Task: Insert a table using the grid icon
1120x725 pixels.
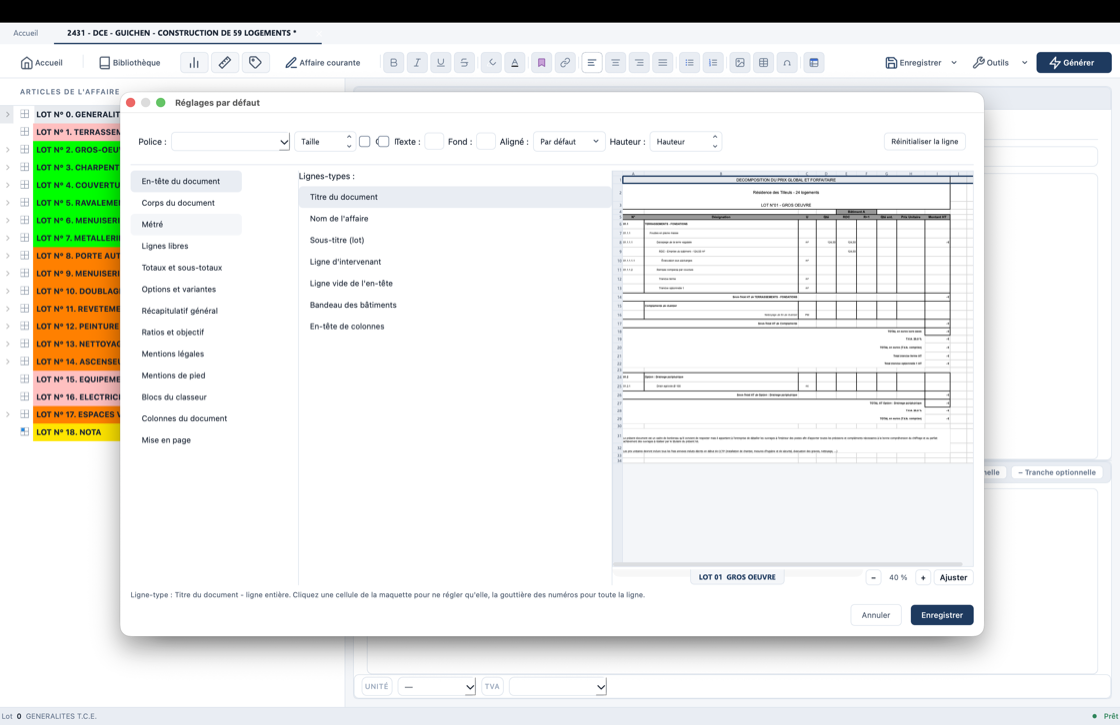Action: (x=764, y=63)
